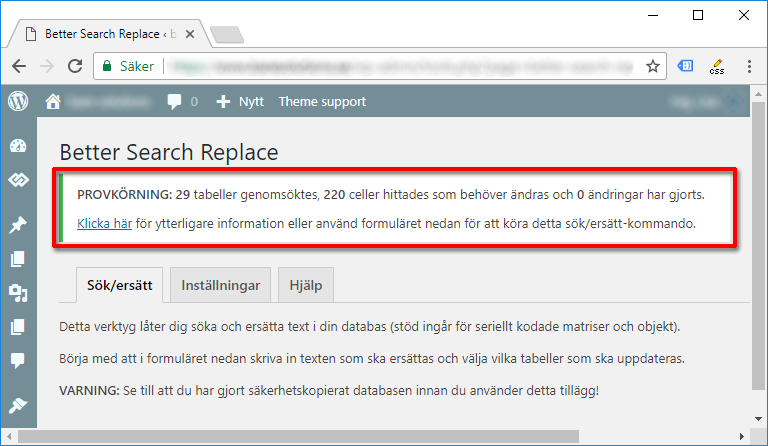Switch to the Inställningar tab
The image size is (768, 446).
220,285
